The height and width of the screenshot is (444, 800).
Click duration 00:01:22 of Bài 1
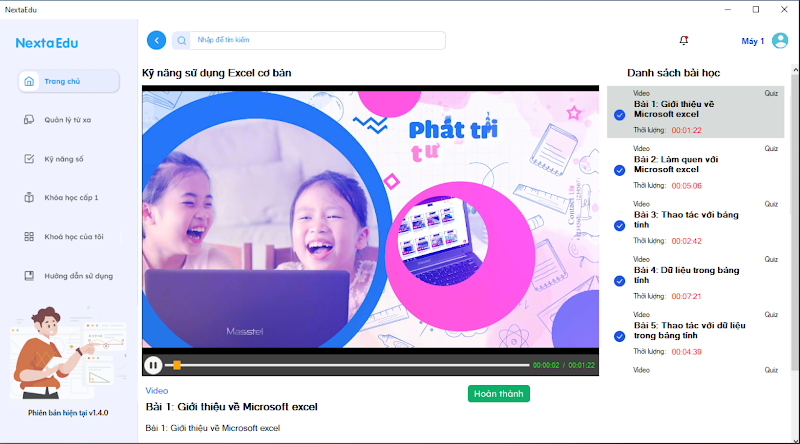tap(686, 130)
